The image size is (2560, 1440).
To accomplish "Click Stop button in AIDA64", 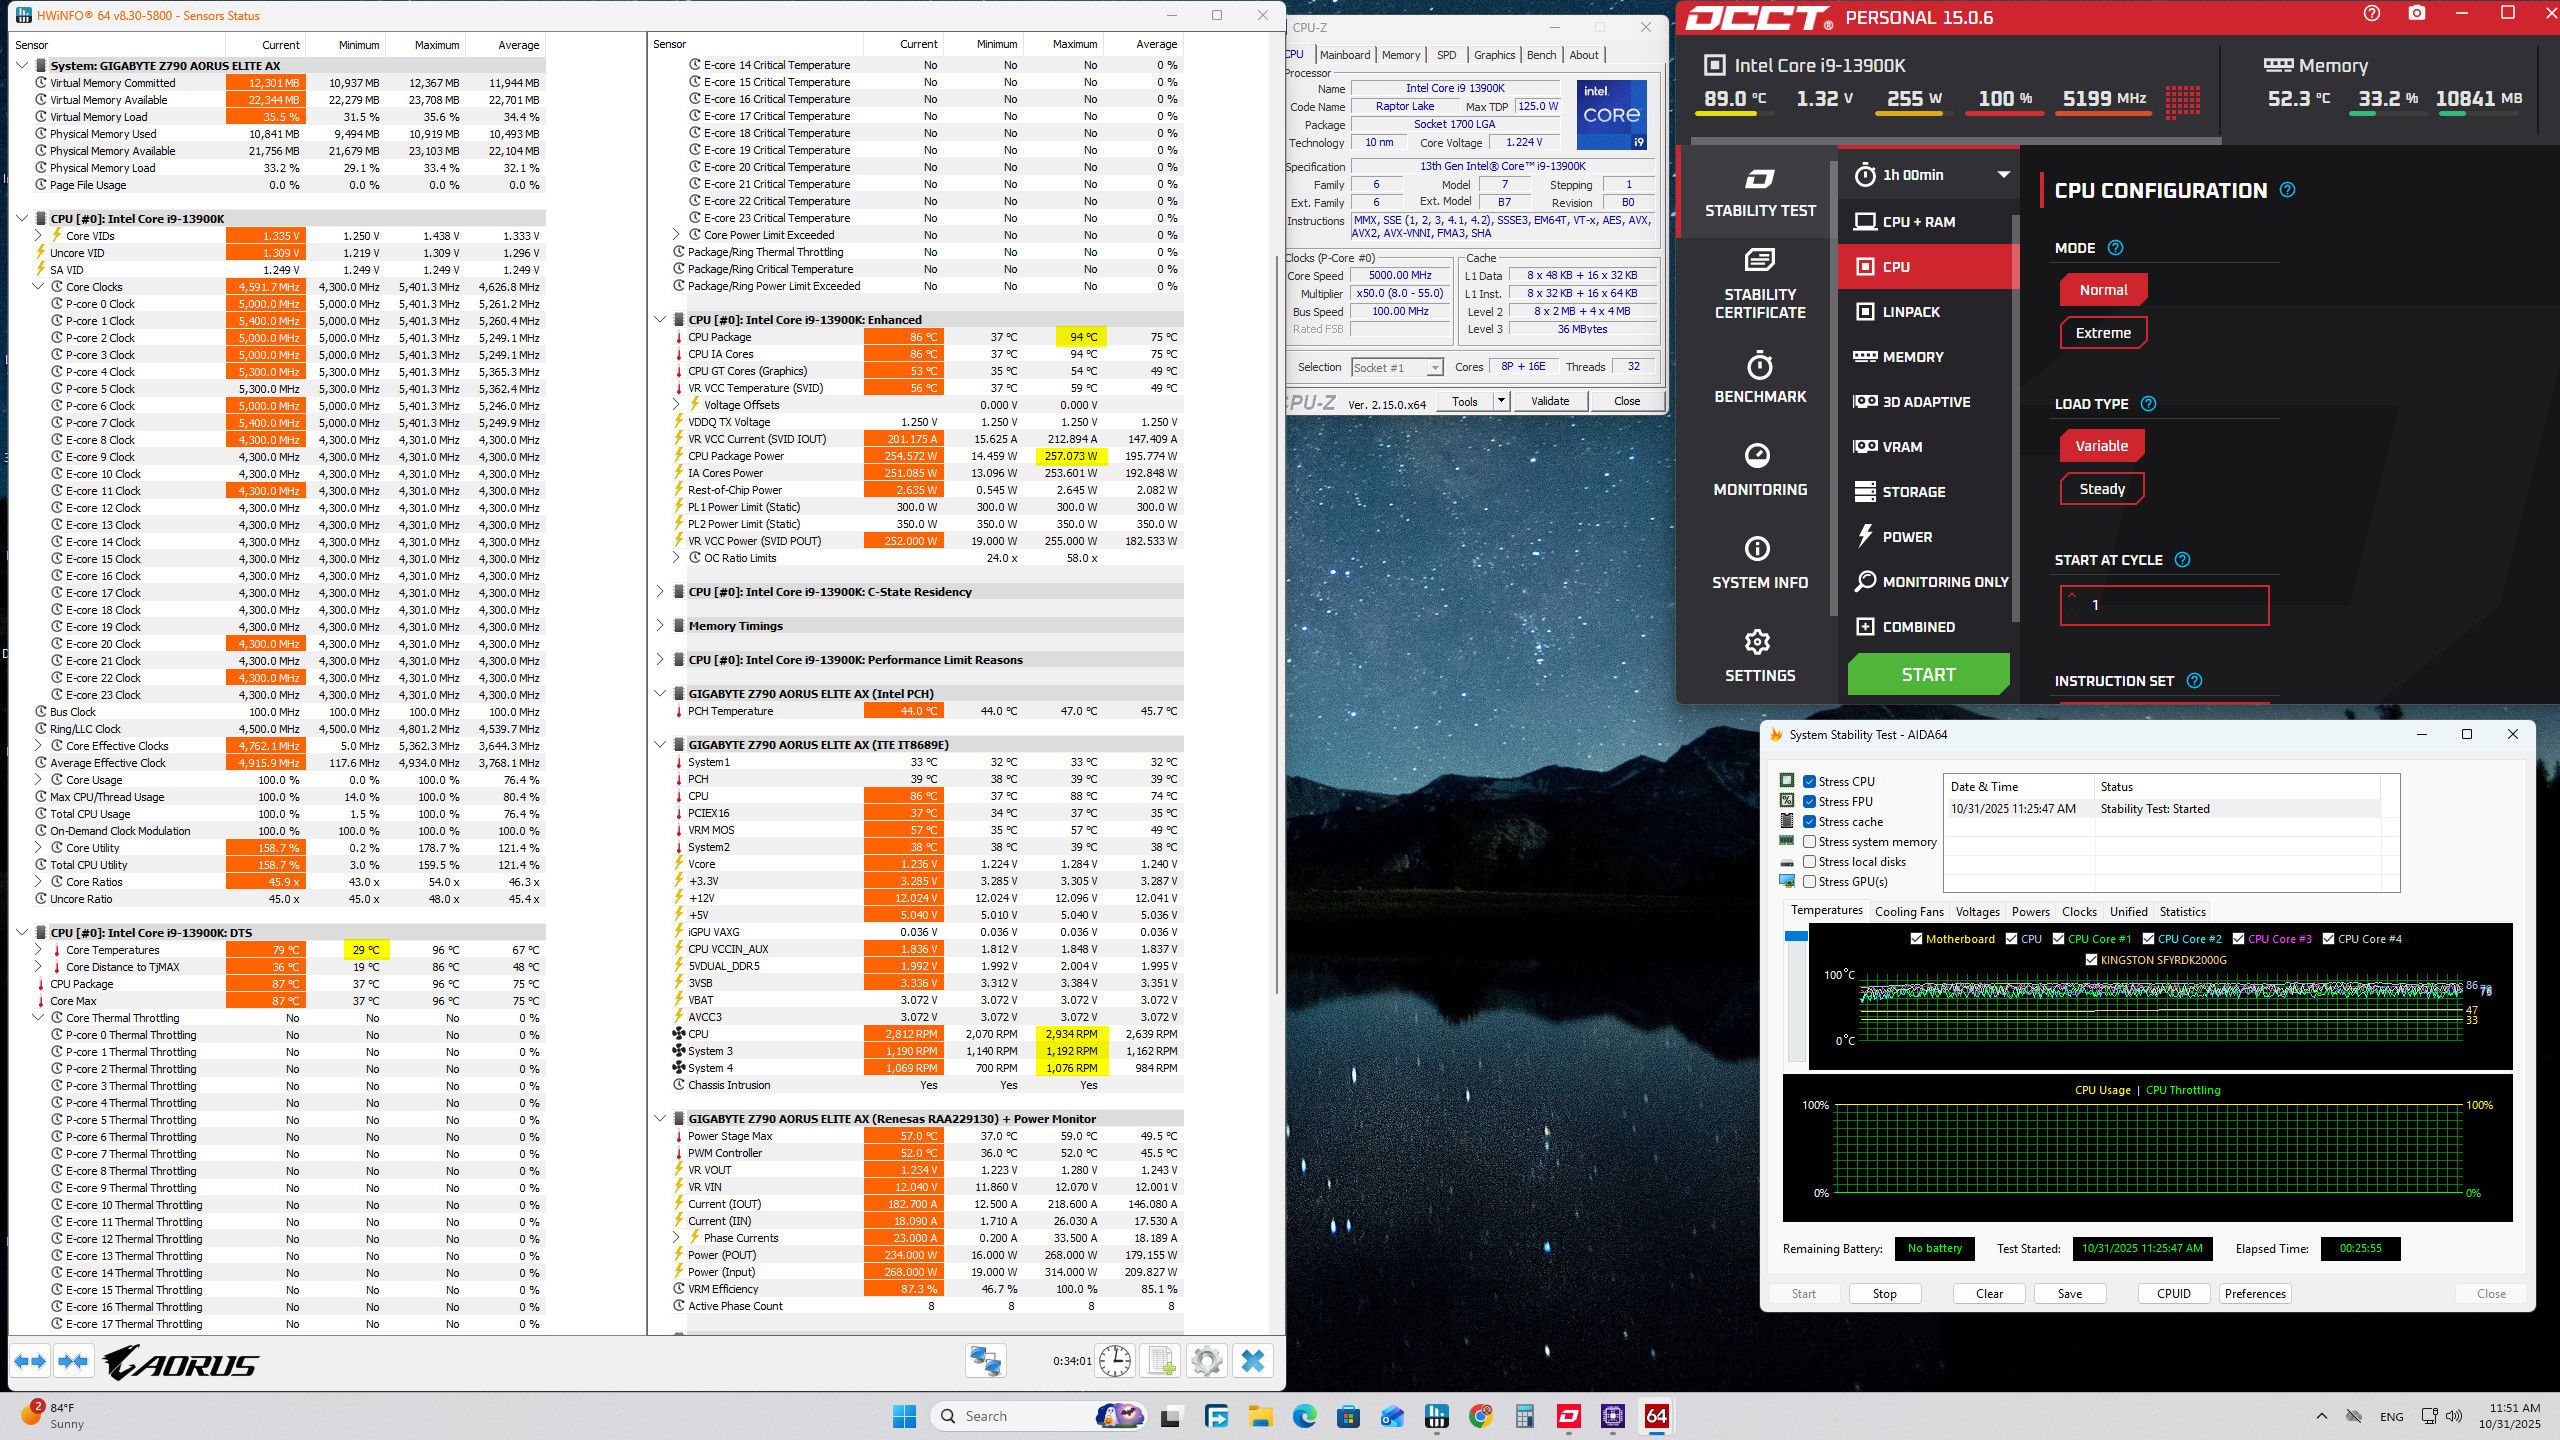I will 1884,1294.
